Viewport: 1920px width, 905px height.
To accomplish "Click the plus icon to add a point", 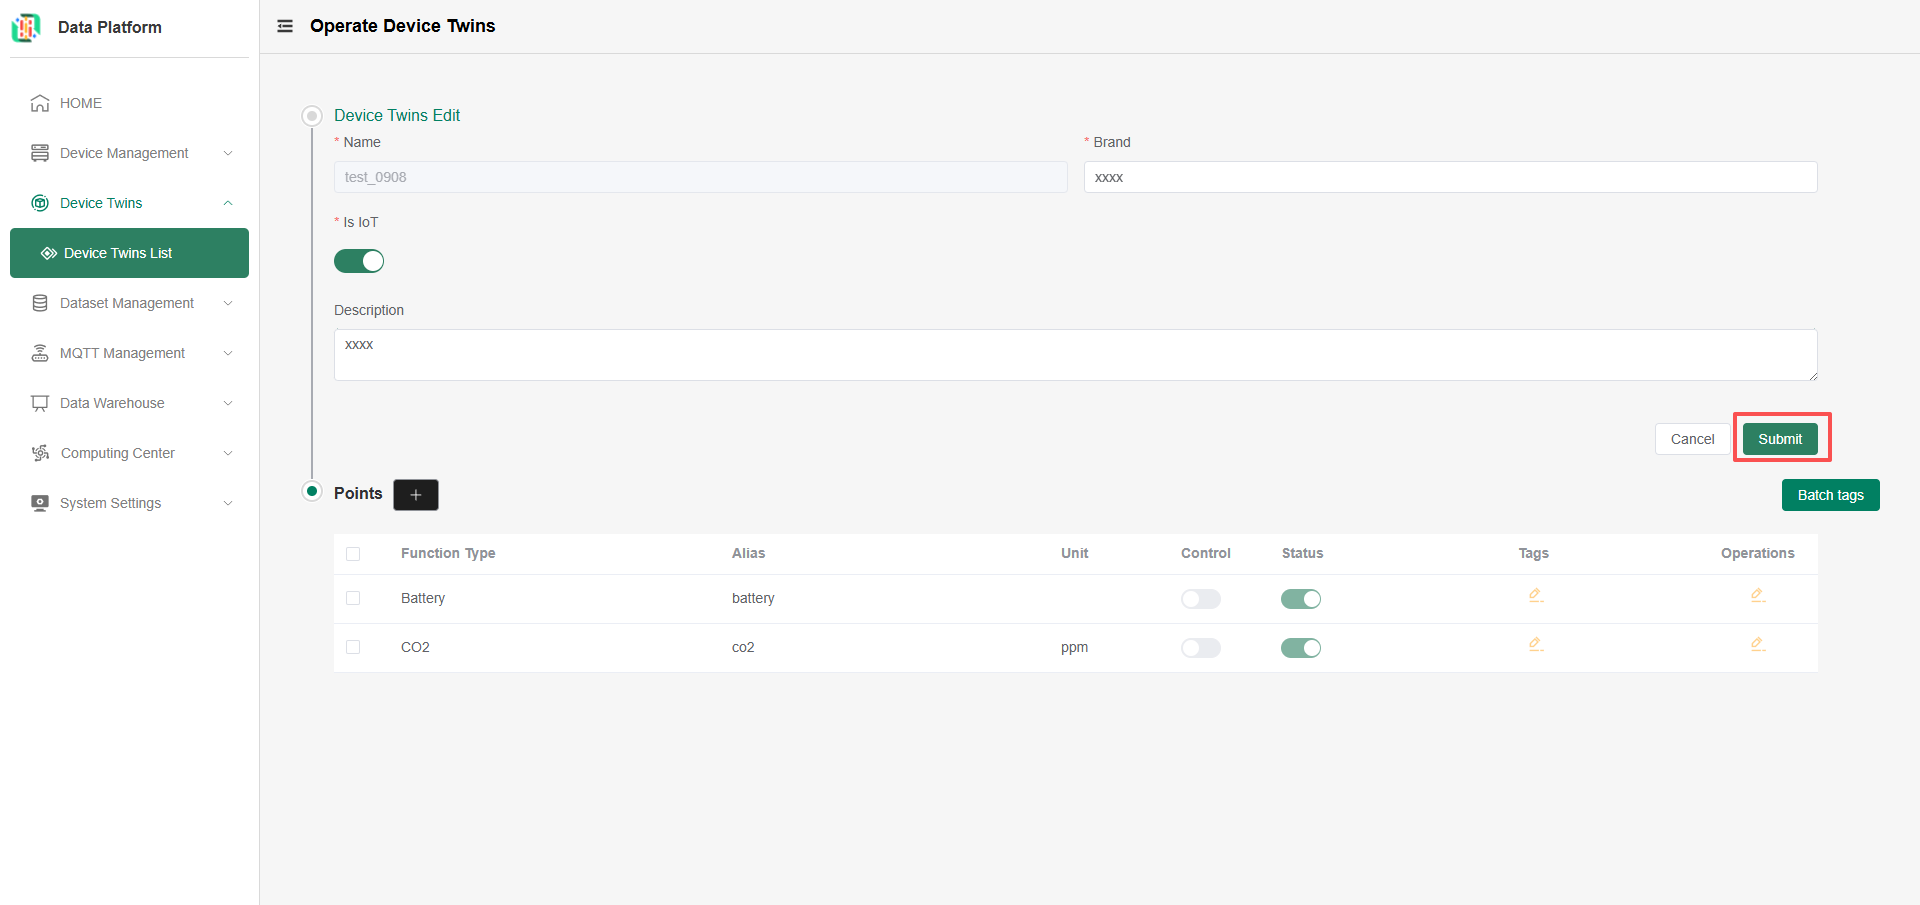I will (416, 495).
